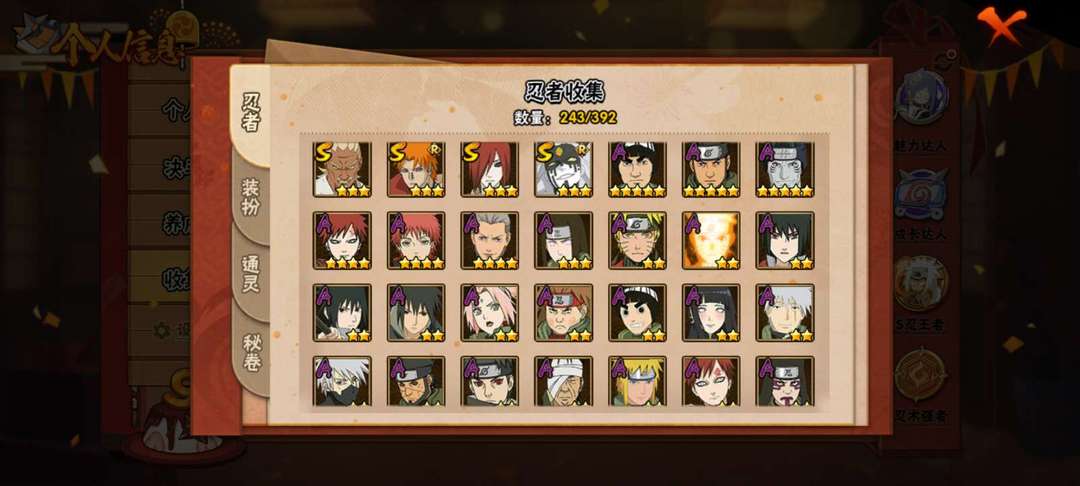The width and height of the screenshot is (1080, 486).
Task: Select the masked Kakashi portrait in the bottom row
Action: pyautogui.click(x=342, y=381)
